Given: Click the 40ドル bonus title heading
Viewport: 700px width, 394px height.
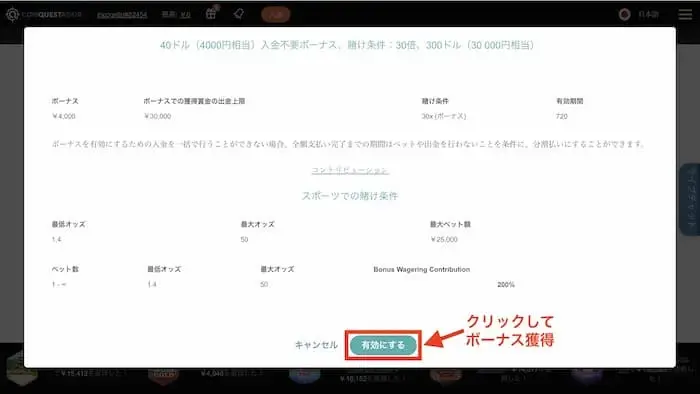Looking at the screenshot, I should (347, 45).
